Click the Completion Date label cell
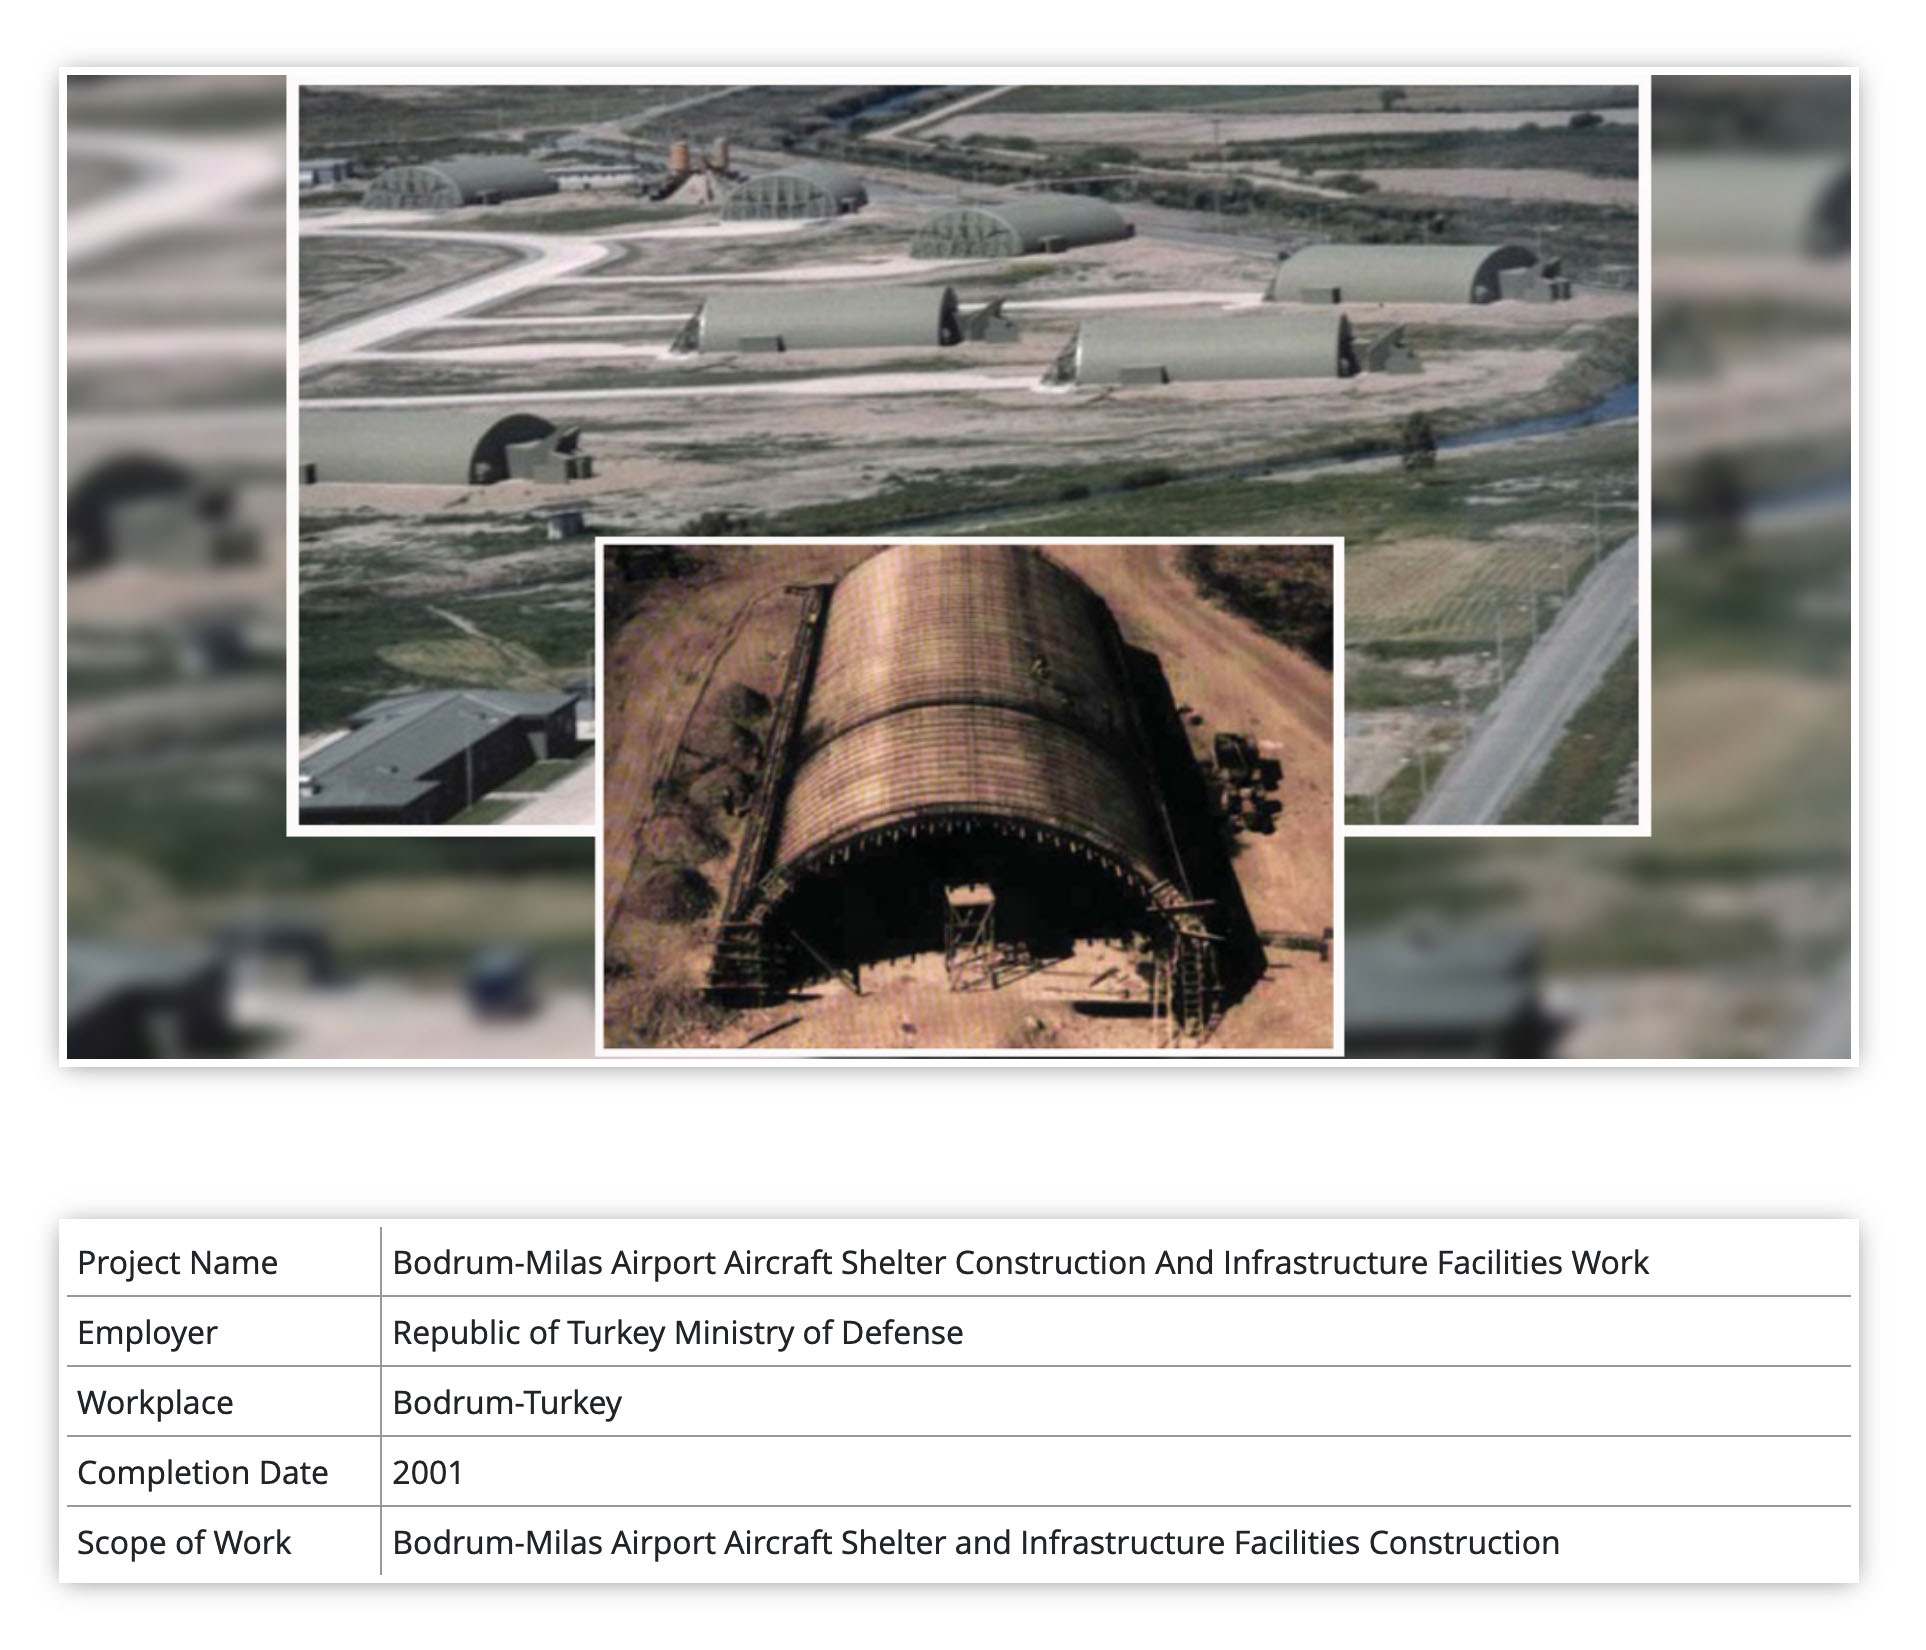This screenshot has width=1926, height=1650. click(202, 1473)
